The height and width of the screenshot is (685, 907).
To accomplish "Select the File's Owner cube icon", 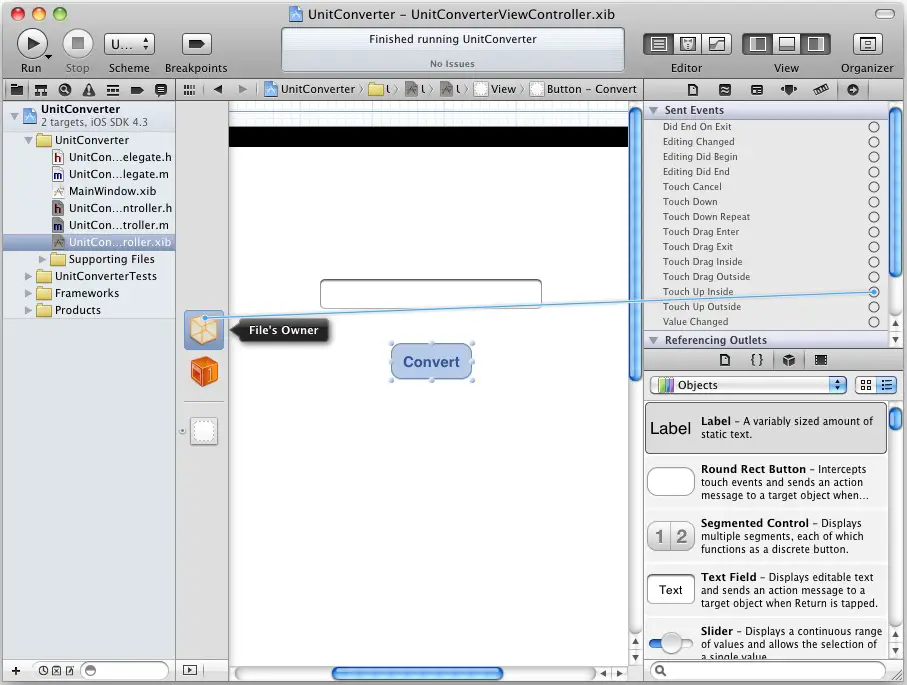I will point(204,329).
